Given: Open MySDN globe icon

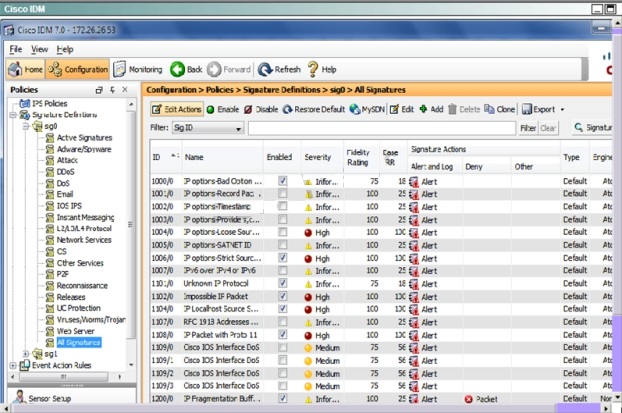Looking at the screenshot, I should (355, 109).
